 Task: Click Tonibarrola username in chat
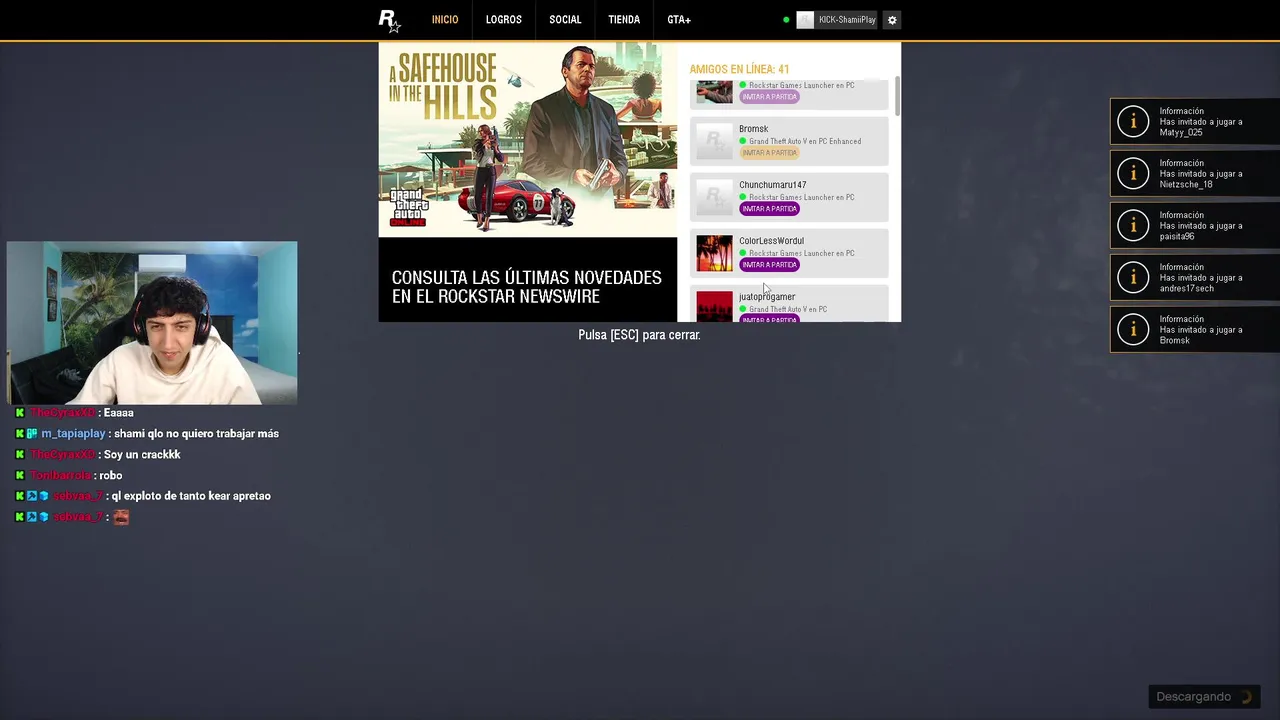[x=61, y=476]
